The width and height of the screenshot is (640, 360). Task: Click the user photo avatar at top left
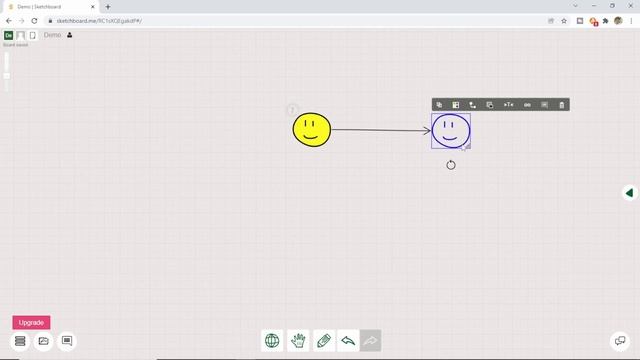click(x=20, y=36)
